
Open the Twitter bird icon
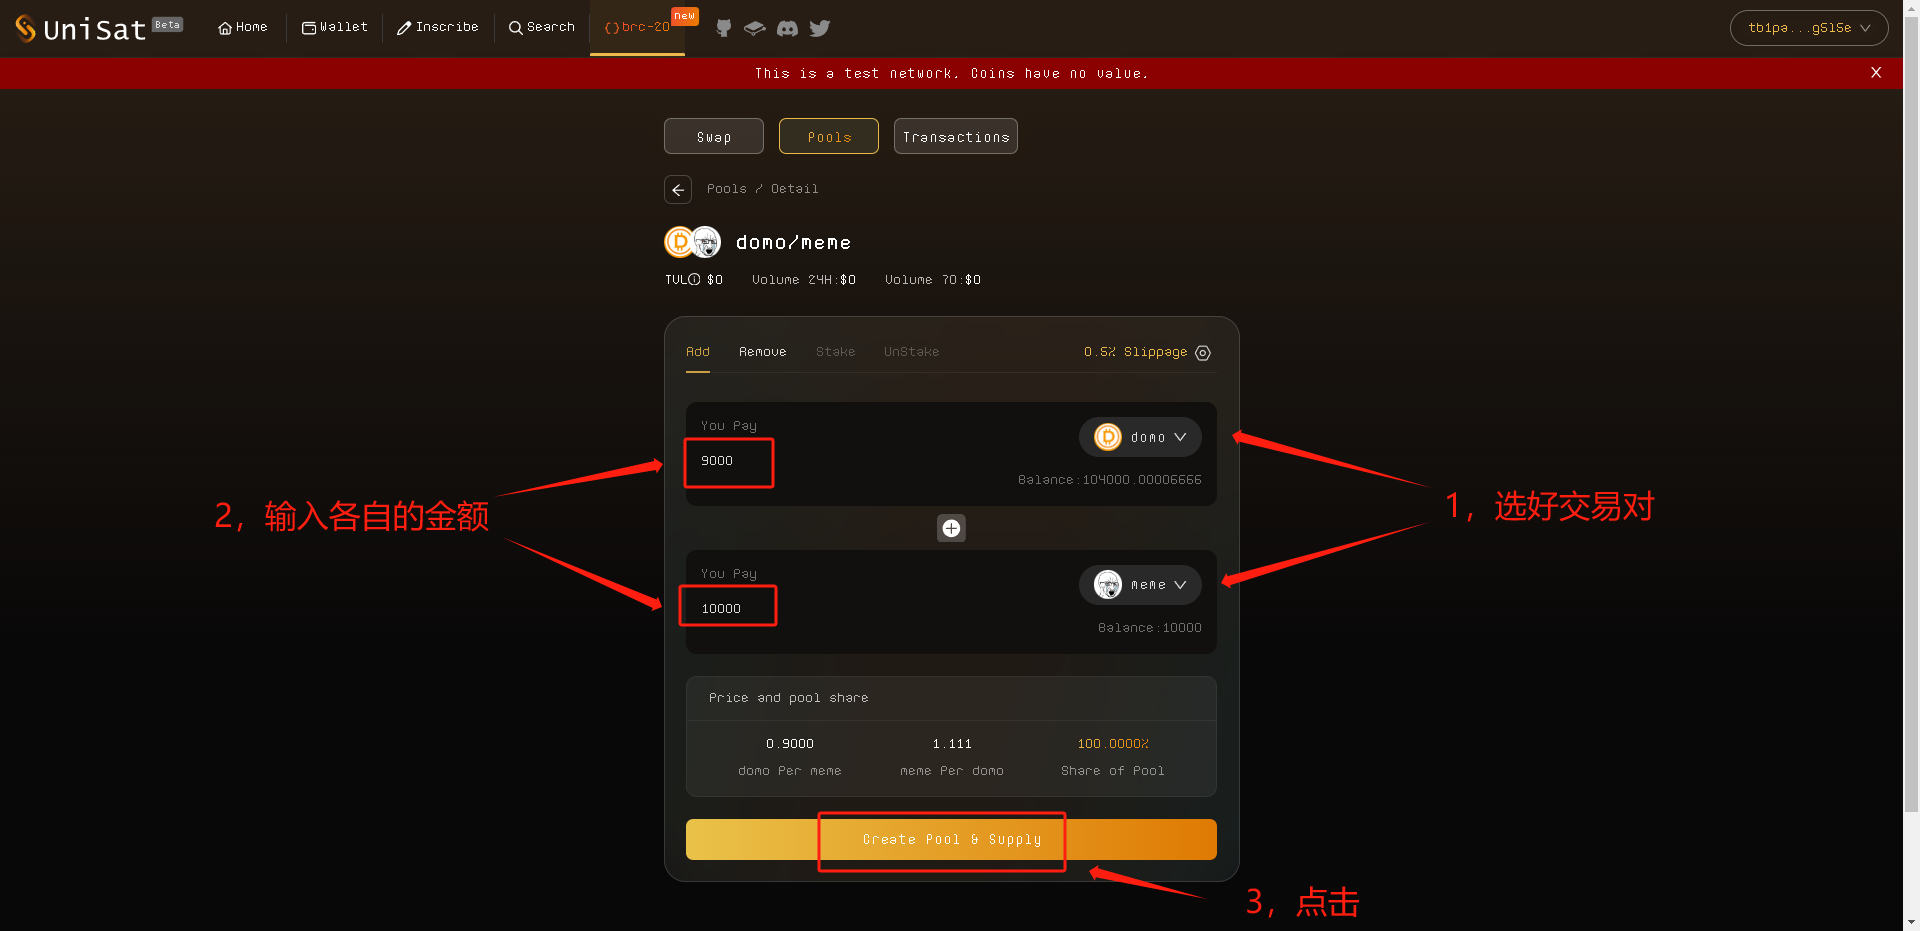click(x=820, y=28)
